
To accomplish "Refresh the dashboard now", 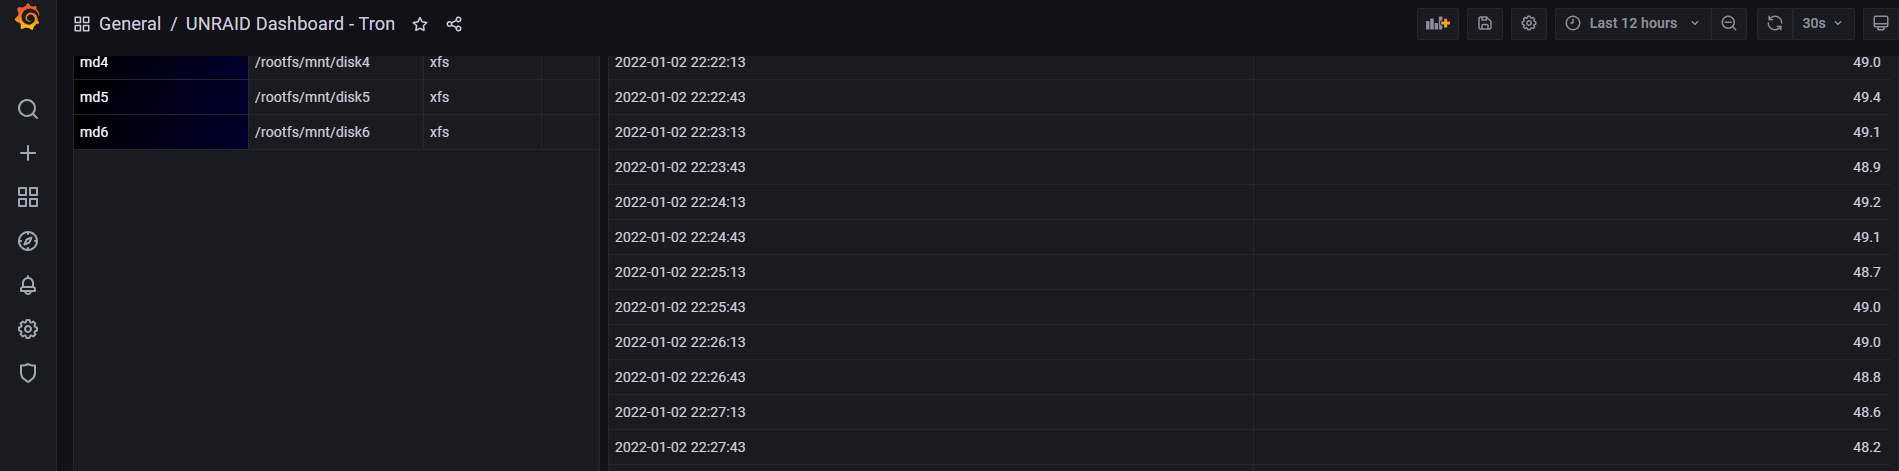I will coord(1775,23).
